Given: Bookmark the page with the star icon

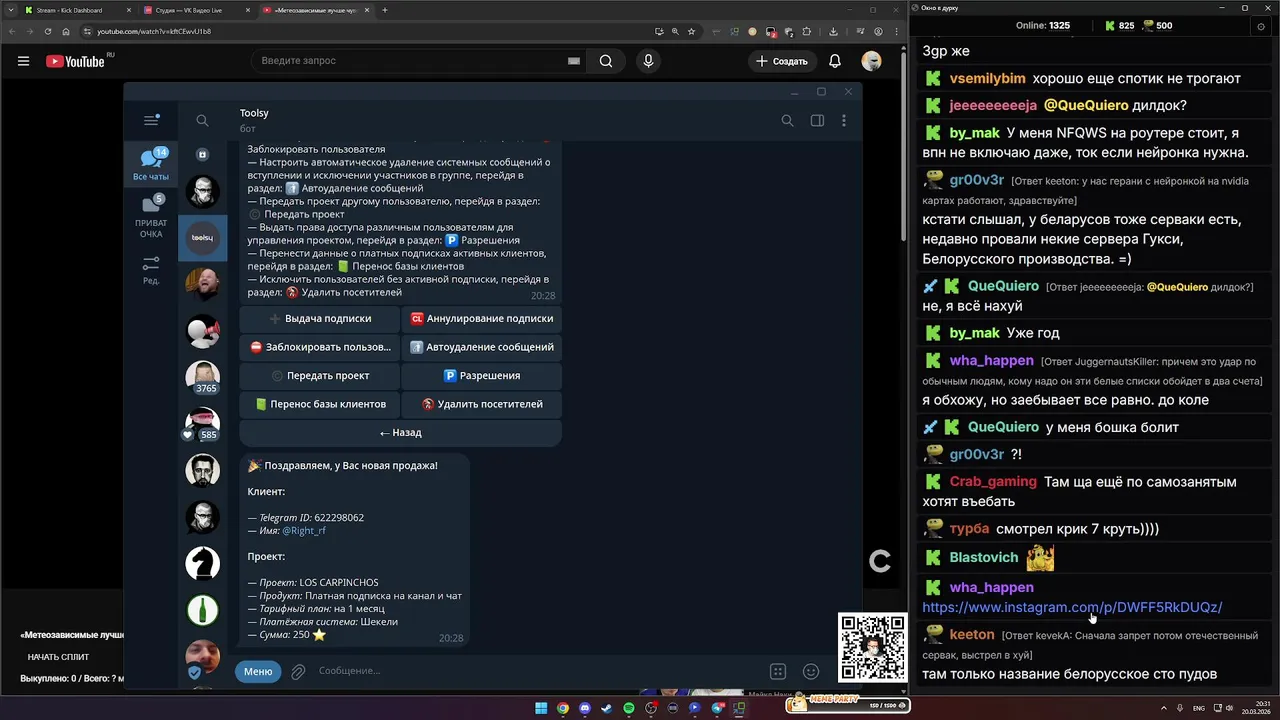Looking at the screenshot, I should (x=691, y=31).
